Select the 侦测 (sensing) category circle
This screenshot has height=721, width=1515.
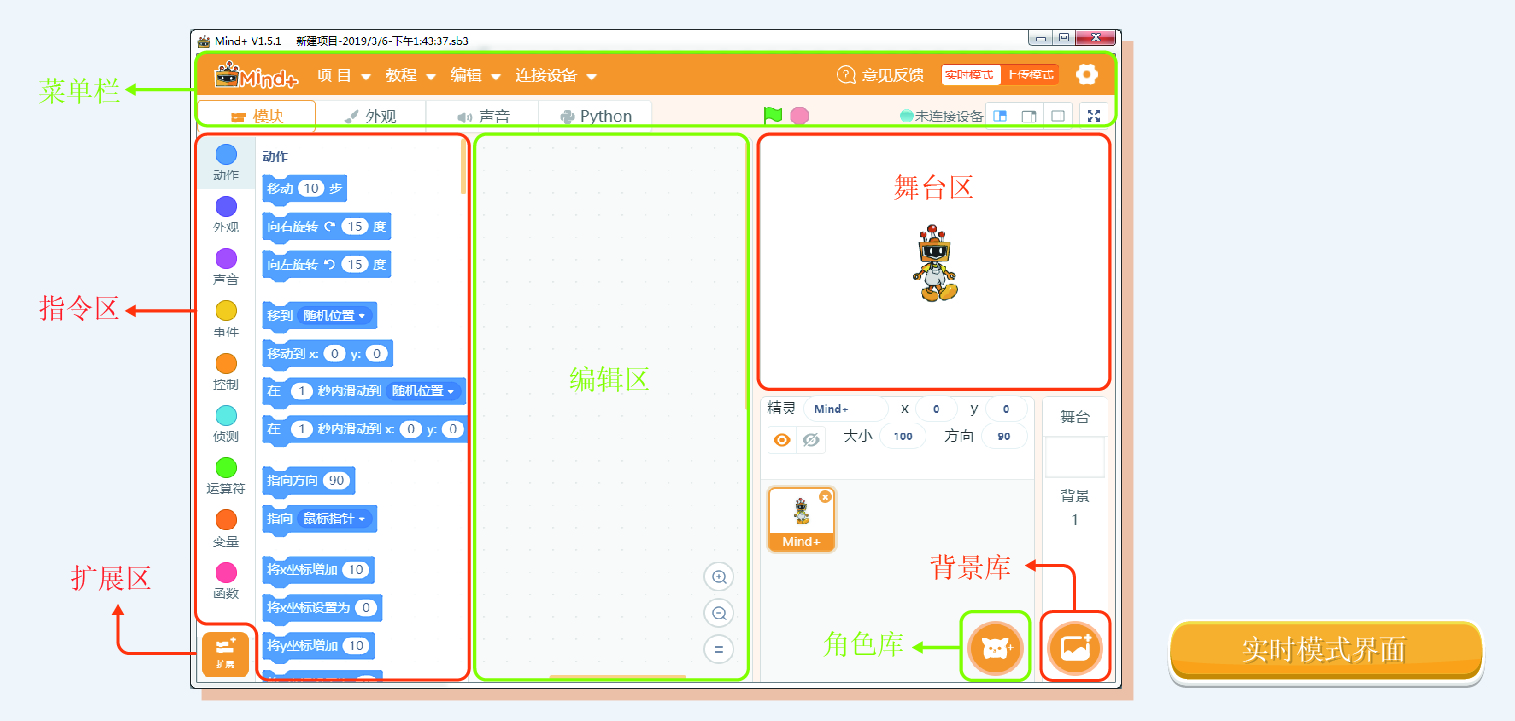pos(226,415)
